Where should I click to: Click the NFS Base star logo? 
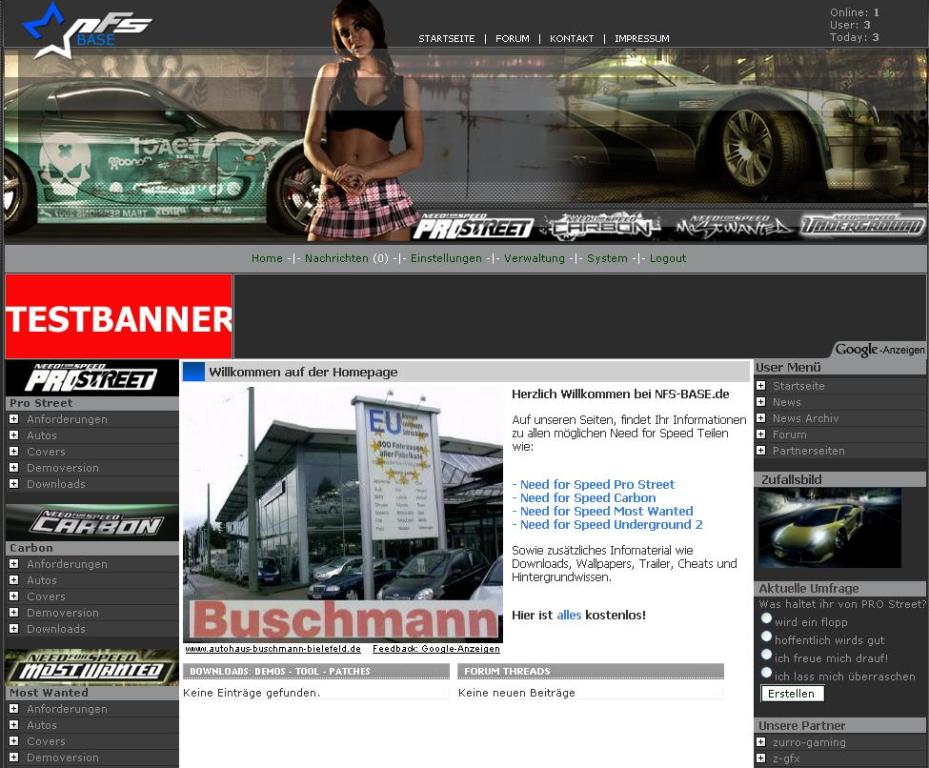click(86, 30)
